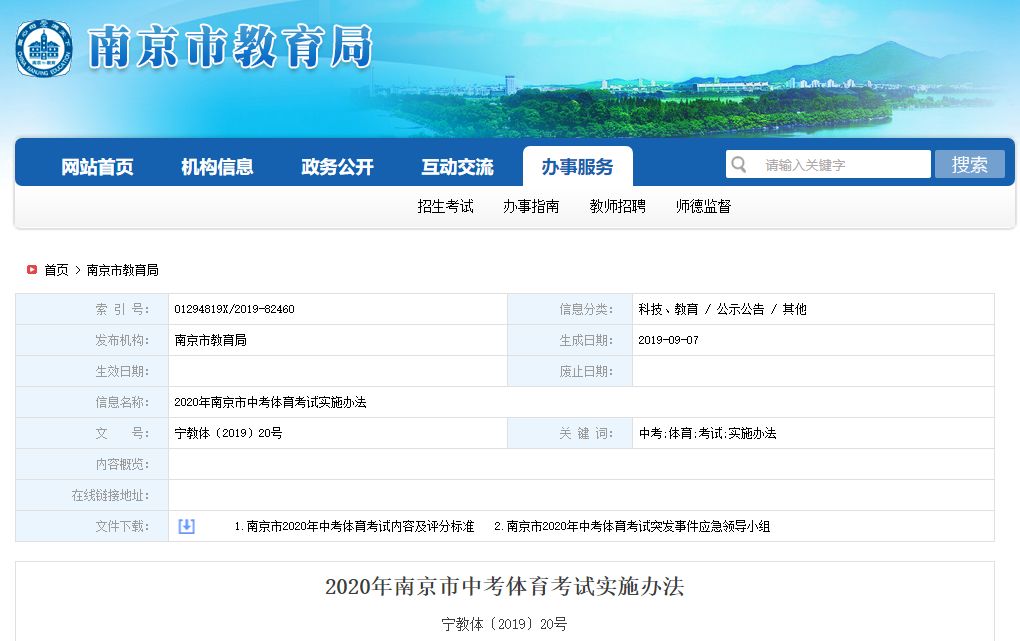Click the Nanjing Education Bureau logo emblem
The width and height of the screenshot is (1020, 641).
42,45
